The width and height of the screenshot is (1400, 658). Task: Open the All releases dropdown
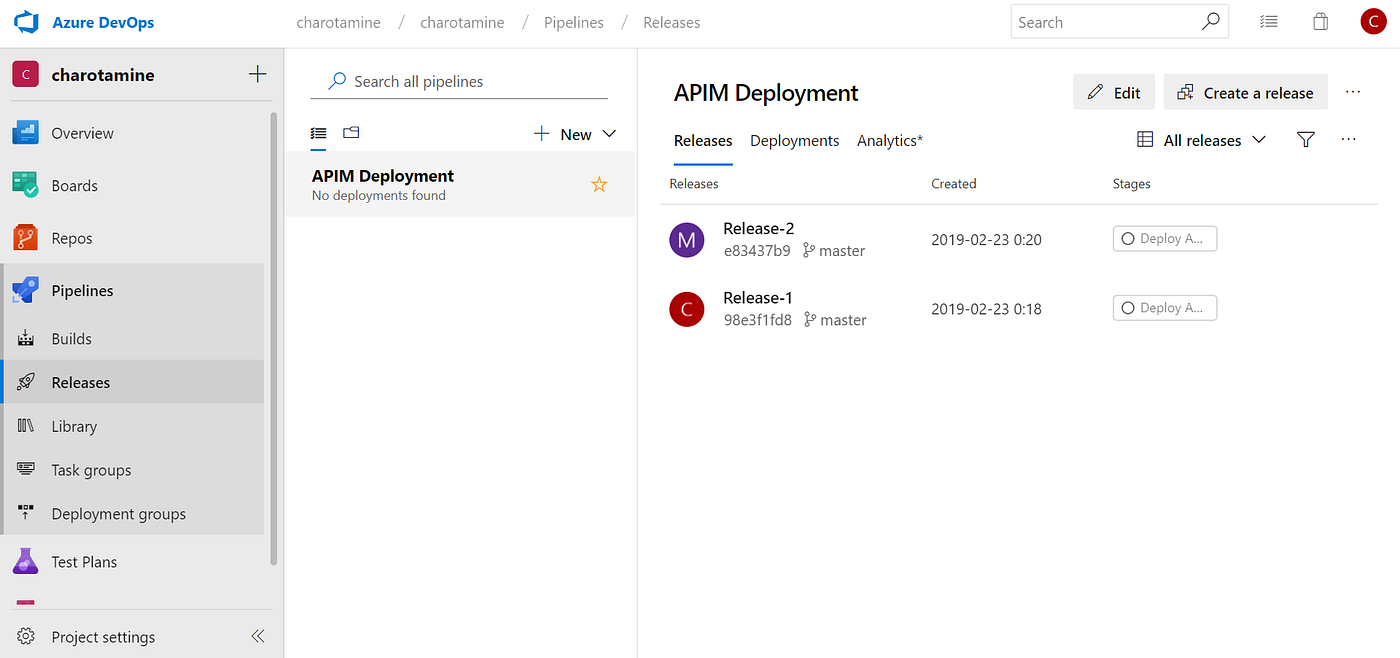[x=1201, y=140]
